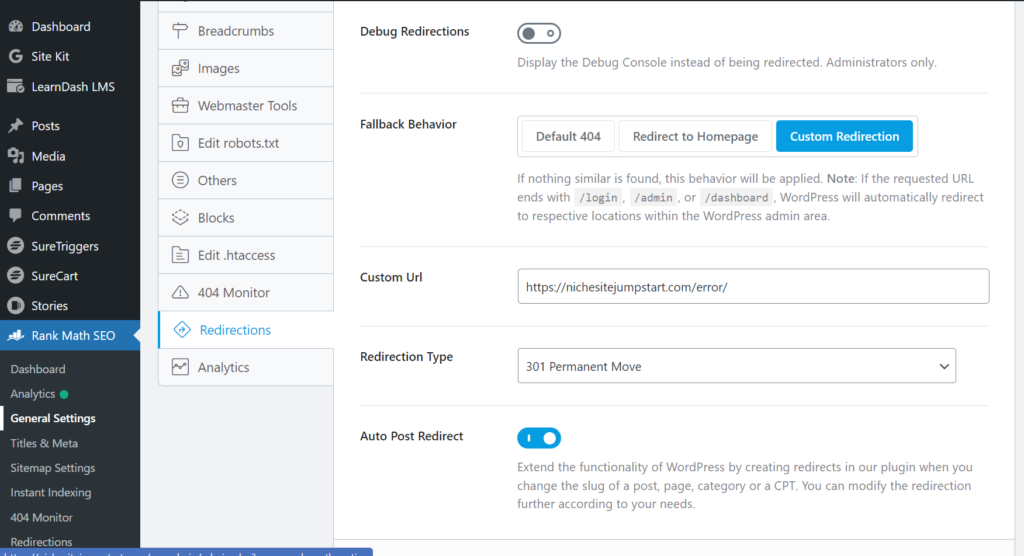Open the Edit .htaccess tab
1024x556 pixels.
coord(246,255)
